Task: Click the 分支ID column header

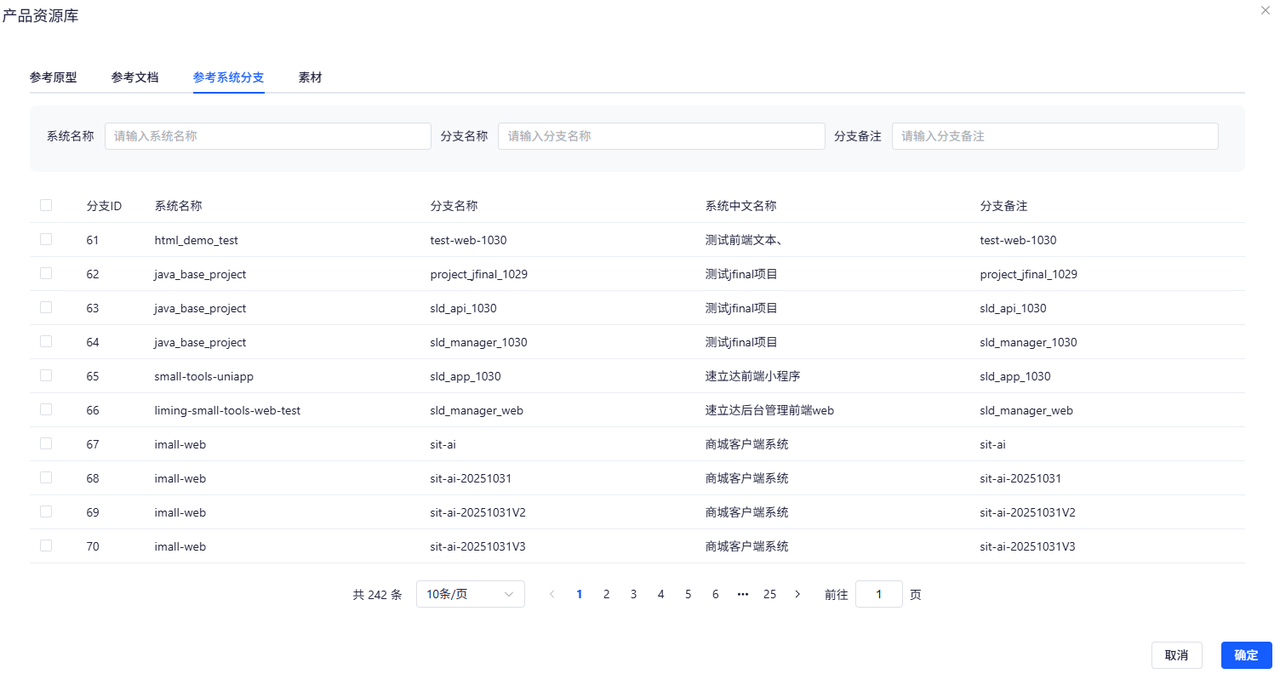Action: [104, 206]
